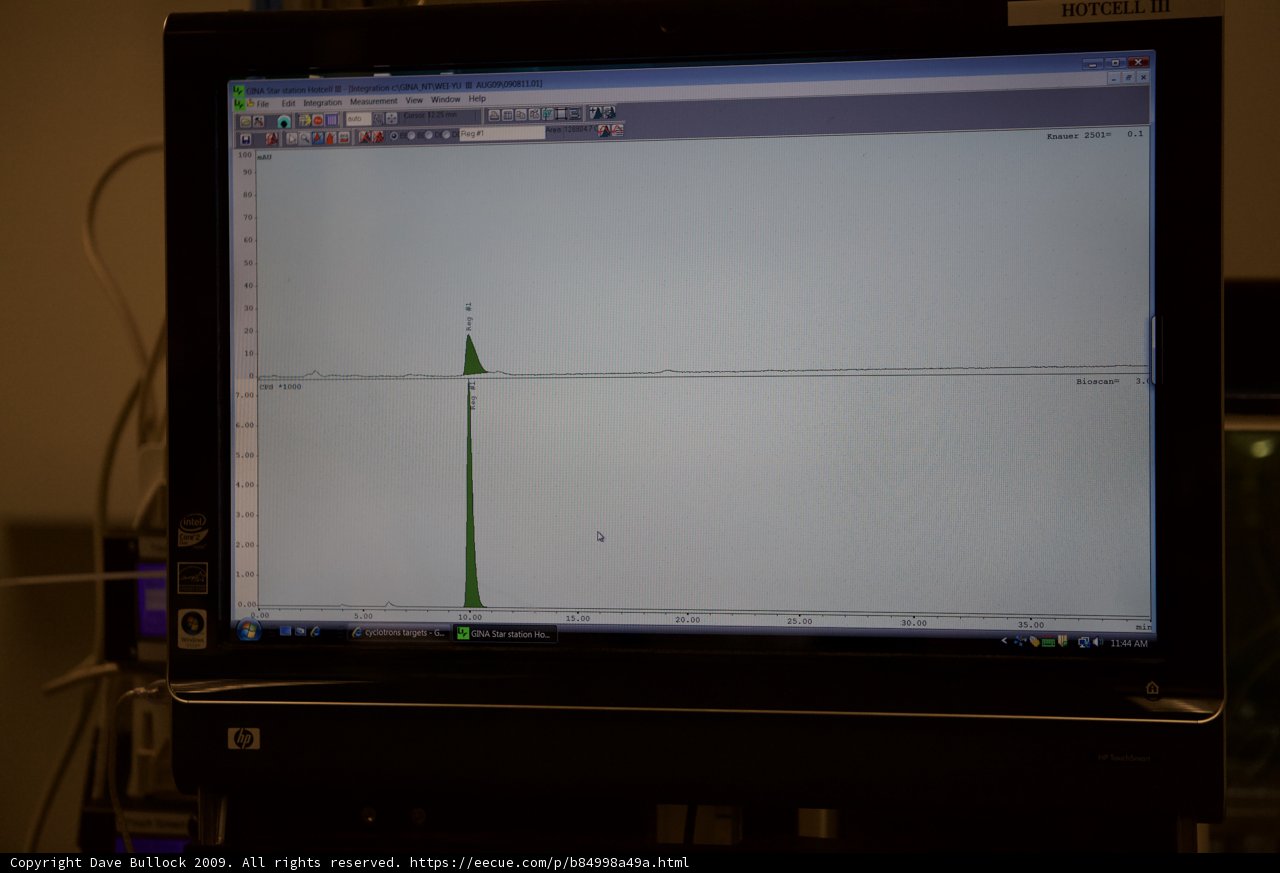This screenshot has width=1280, height=873.
Task: Click 'GINA Star station' taskbar button
Action: click(x=505, y=634)
